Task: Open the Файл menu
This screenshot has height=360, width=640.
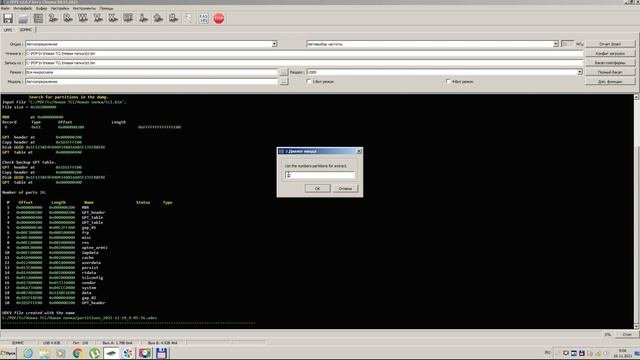Action: pyautogui.click(x=5, y=8)
